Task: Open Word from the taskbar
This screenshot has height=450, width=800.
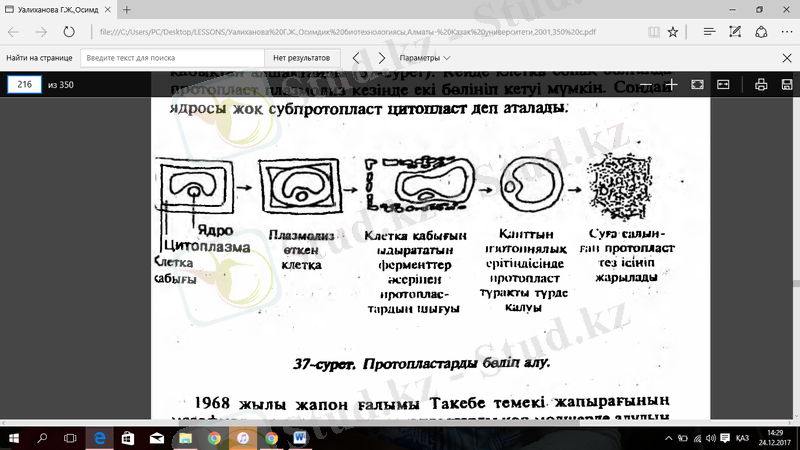Action: [x=301, y=438]
